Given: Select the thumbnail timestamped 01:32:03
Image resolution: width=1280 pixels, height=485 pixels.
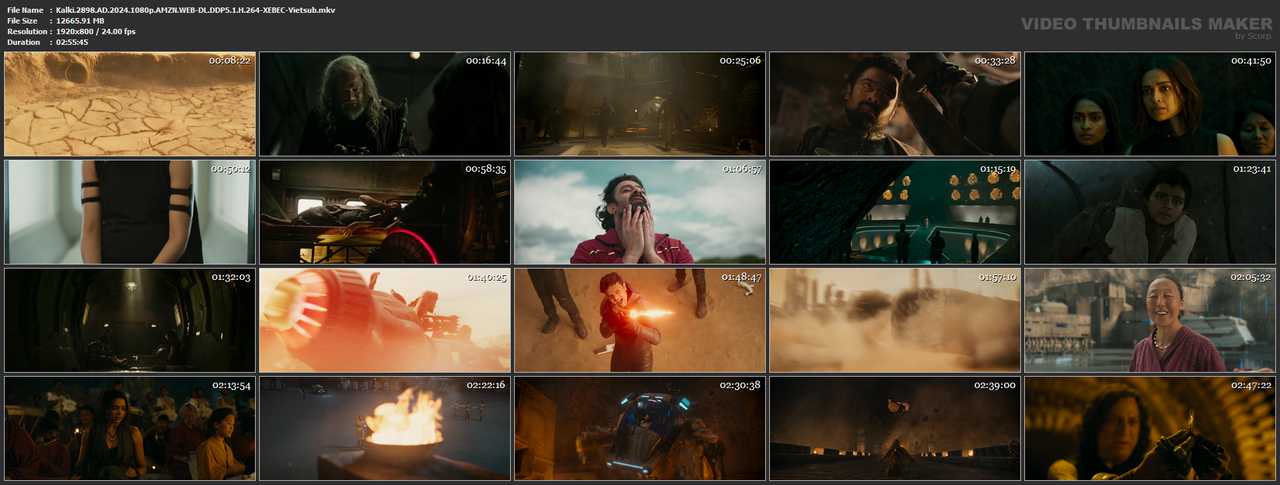Looking at the screenshot, I should (129, 320).
